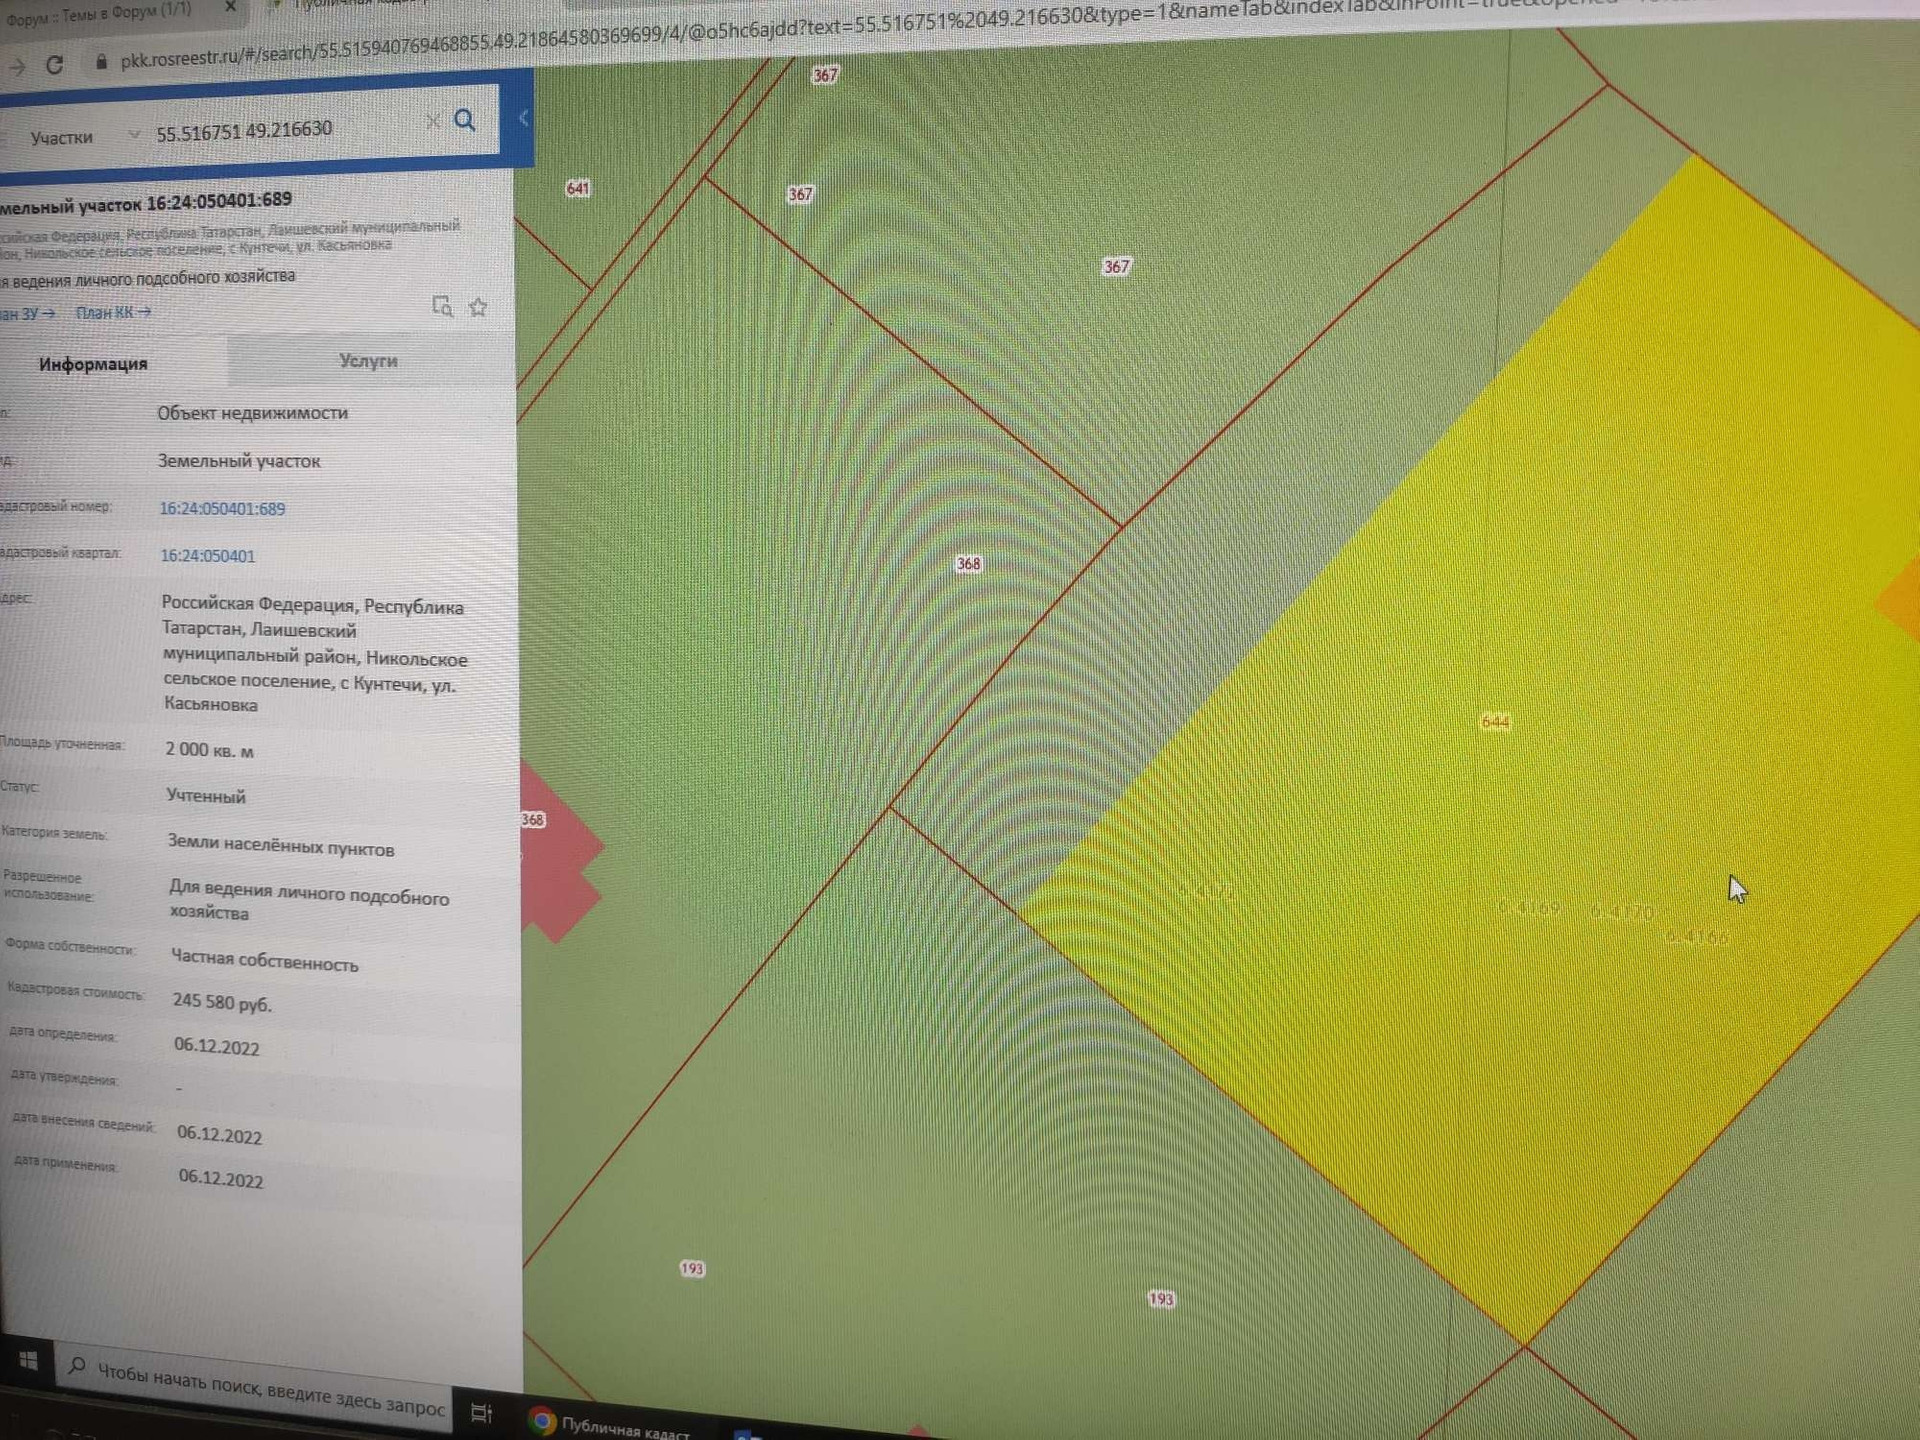This screenshot has height=1440, width=1920.
Task: Select the Информация tab
Action: pyautogui.click(x=93, y=364)
